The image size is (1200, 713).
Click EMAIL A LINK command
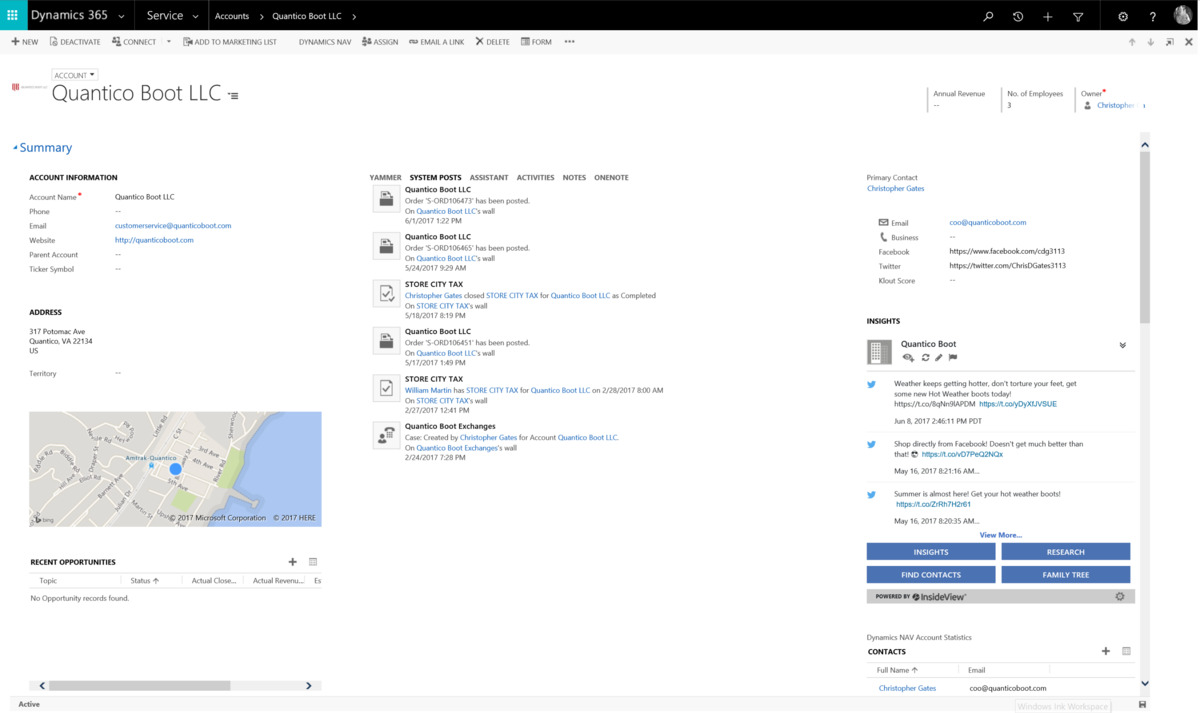pos(437,42)
